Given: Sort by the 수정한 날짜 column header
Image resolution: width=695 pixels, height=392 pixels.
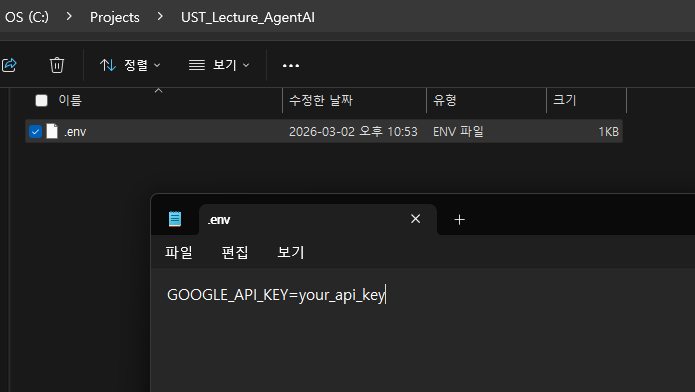Looking at the screenshot, I should [321, 100].
